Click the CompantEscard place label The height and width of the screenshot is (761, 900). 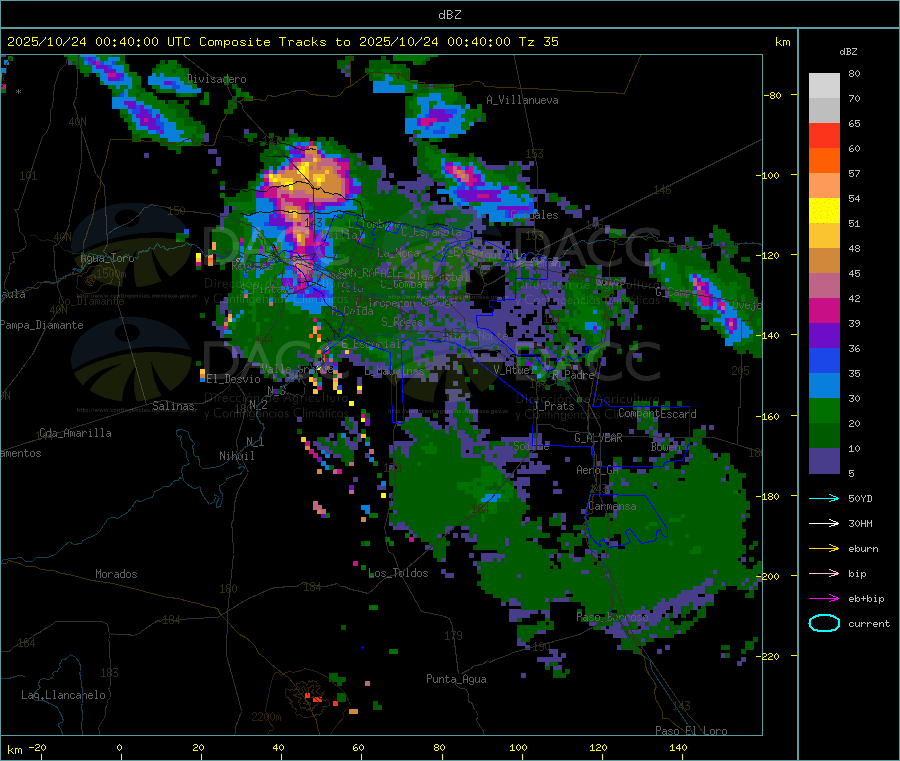pyautogui.click(x=657, y=414)
